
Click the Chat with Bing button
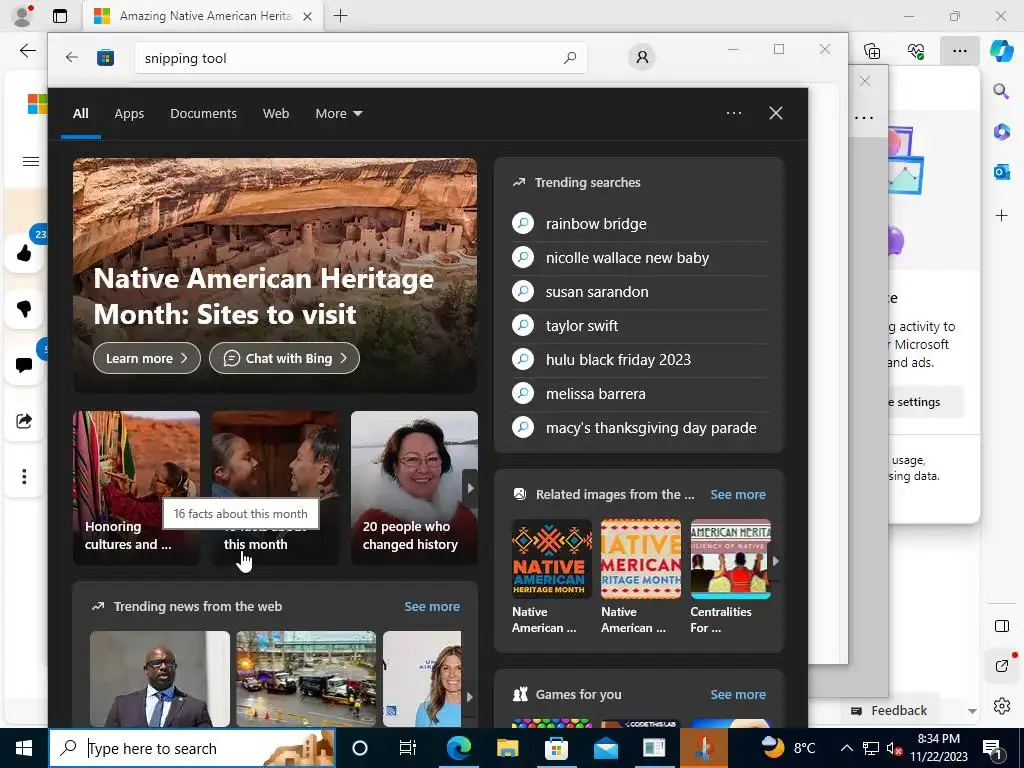284,358
